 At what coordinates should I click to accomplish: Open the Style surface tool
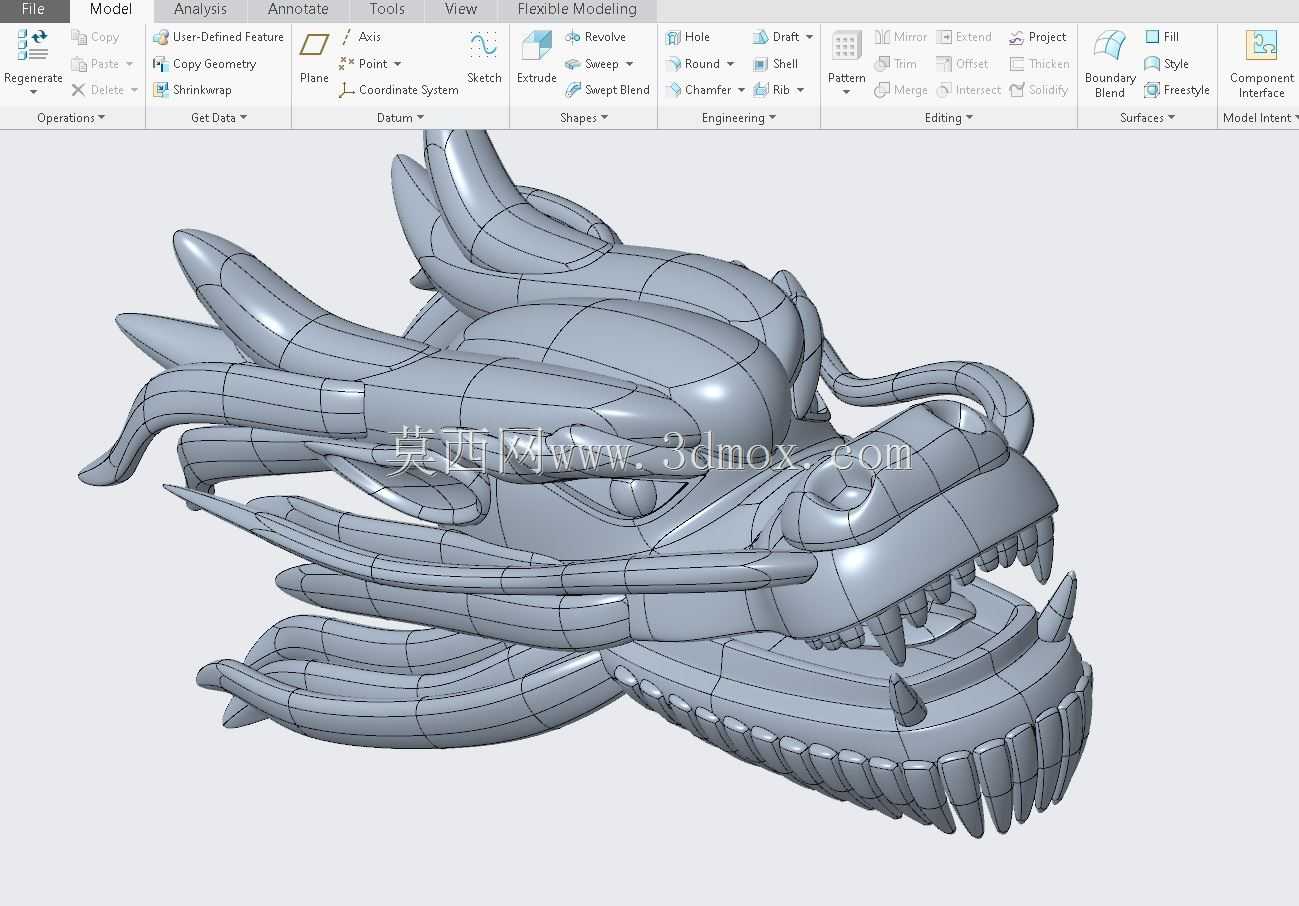click(x=1167, y=64)
